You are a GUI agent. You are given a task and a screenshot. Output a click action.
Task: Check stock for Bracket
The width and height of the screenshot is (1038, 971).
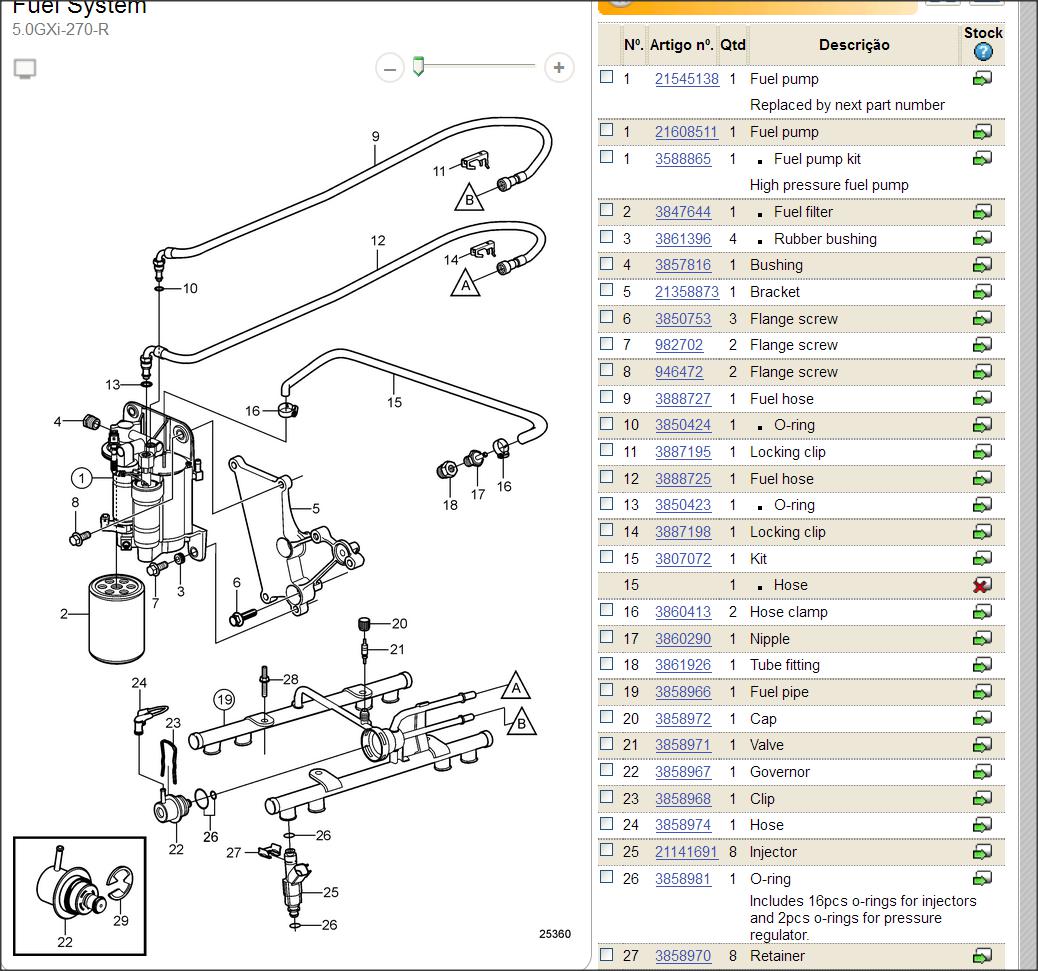click(x=982, y=292)
